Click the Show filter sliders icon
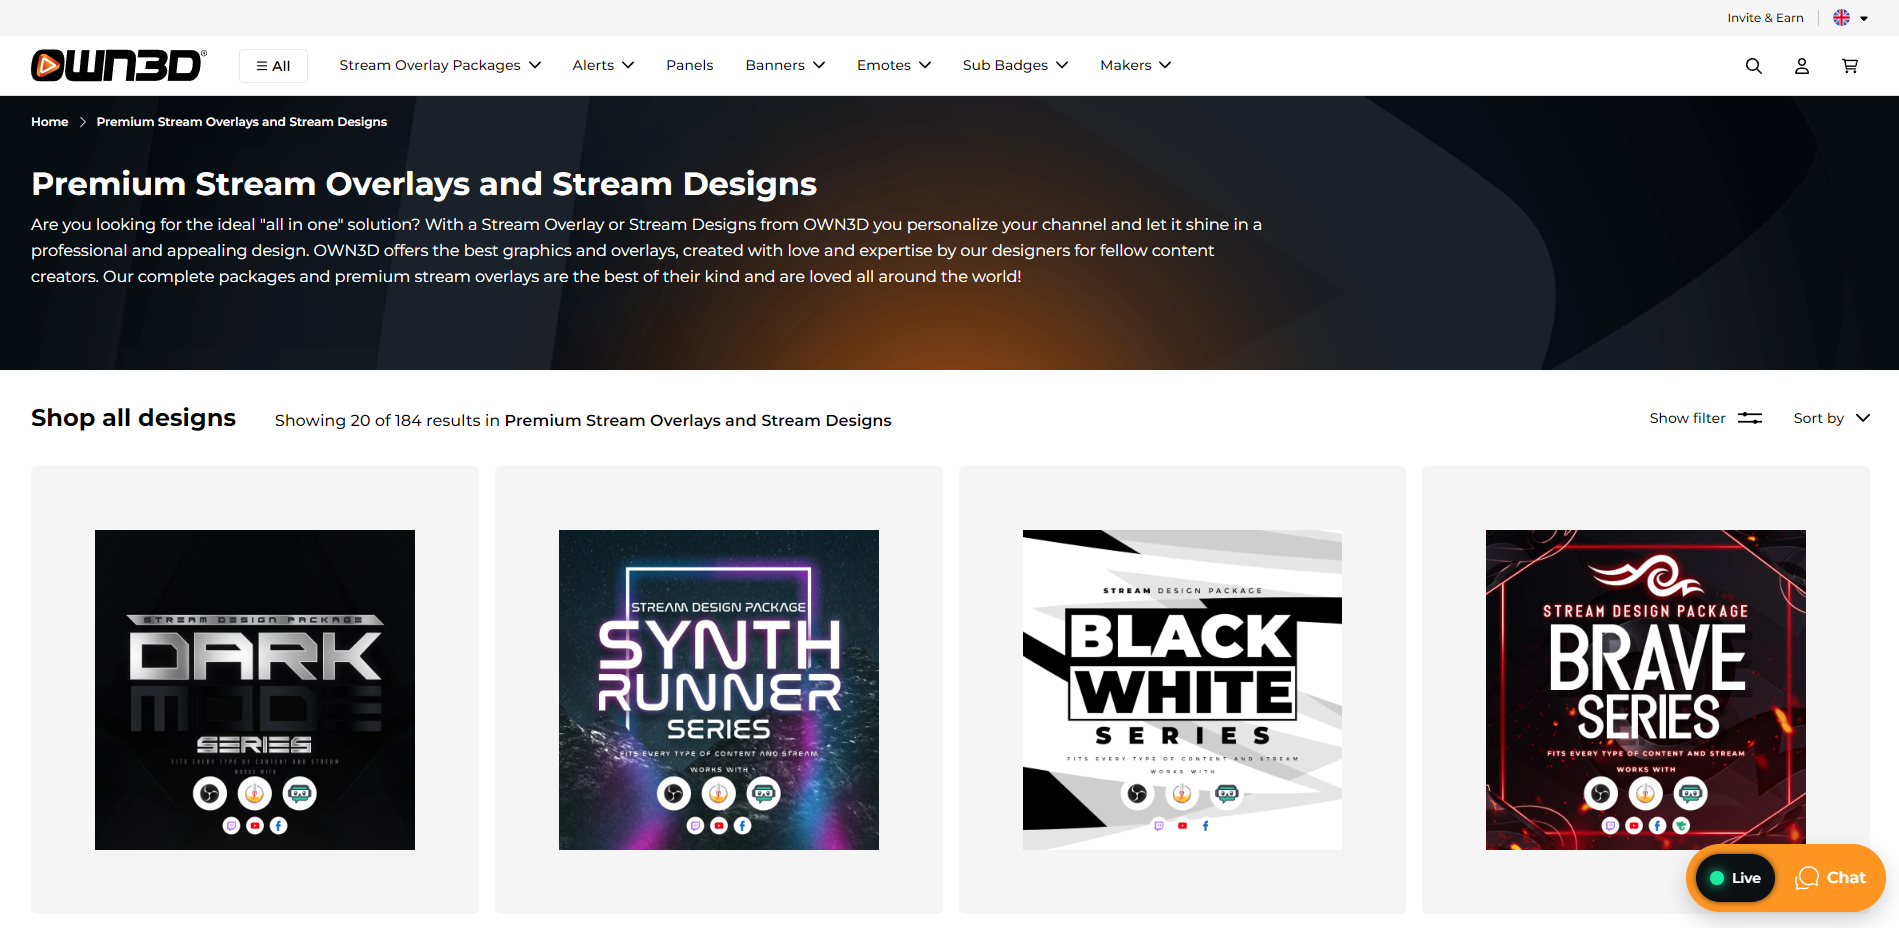This screenshot has width=1899, height=928. pos(1749,418)
